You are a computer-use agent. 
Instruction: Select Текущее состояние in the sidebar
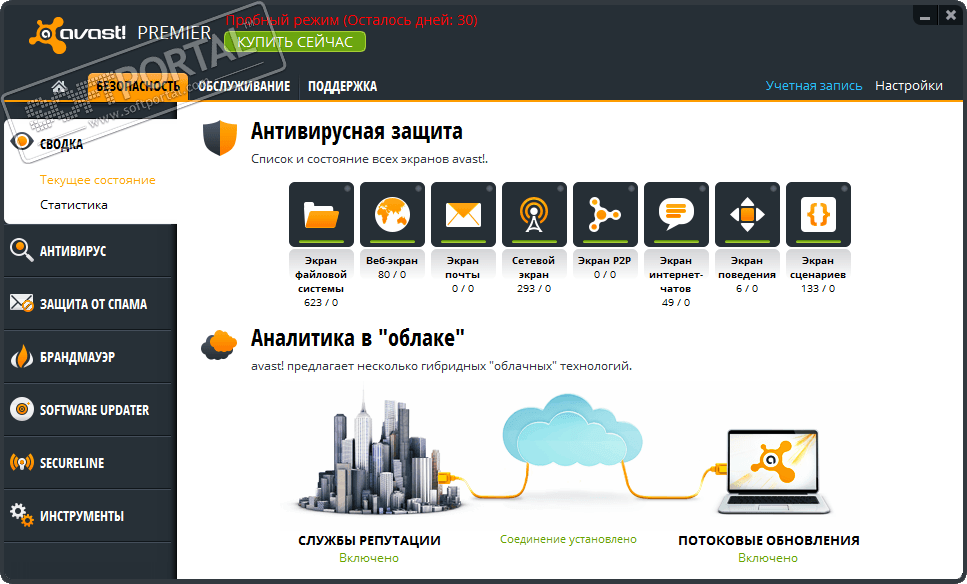[x=97, y=180]
